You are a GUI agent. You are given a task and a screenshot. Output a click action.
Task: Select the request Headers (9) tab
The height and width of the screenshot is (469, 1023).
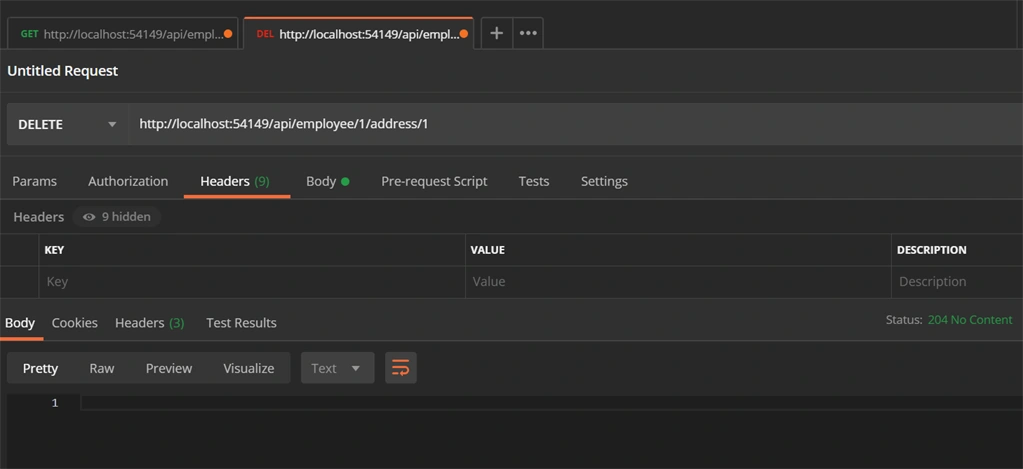[235, 181]
